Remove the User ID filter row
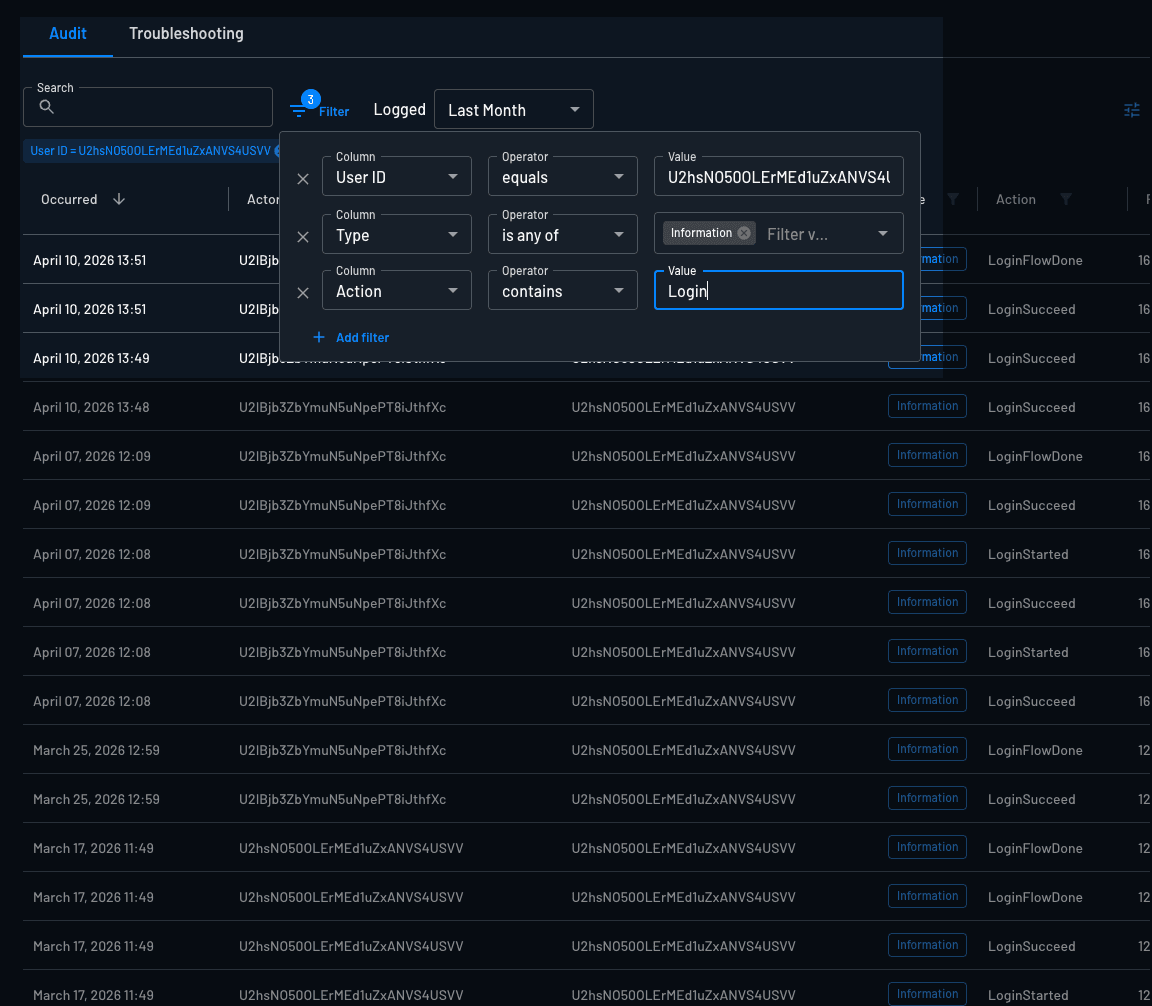1152x1006 pixels. coord(303,179)
